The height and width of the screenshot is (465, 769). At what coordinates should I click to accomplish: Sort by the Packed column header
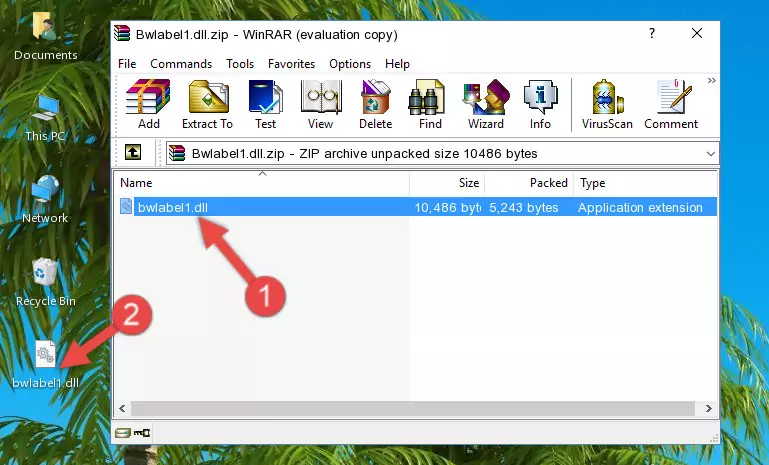[529, 183]
